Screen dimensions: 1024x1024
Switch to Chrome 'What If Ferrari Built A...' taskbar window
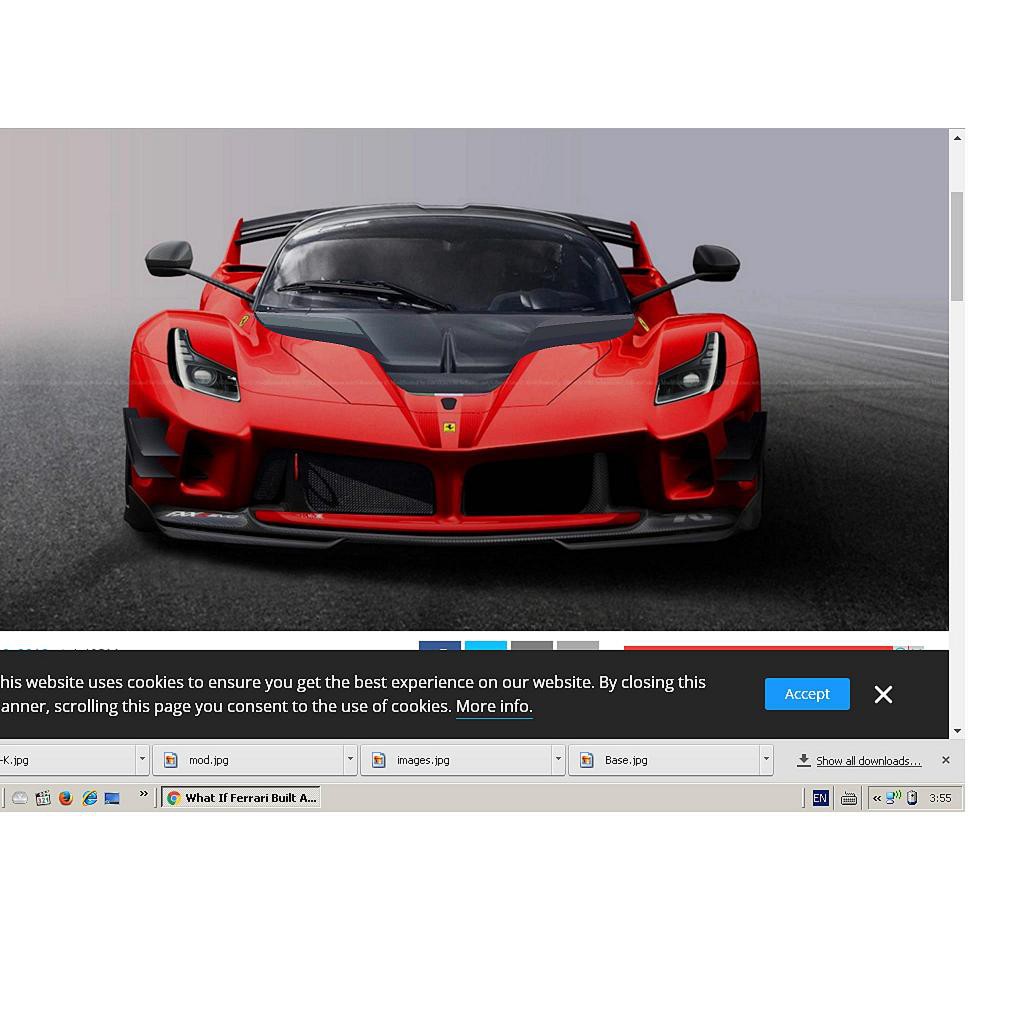241,798
